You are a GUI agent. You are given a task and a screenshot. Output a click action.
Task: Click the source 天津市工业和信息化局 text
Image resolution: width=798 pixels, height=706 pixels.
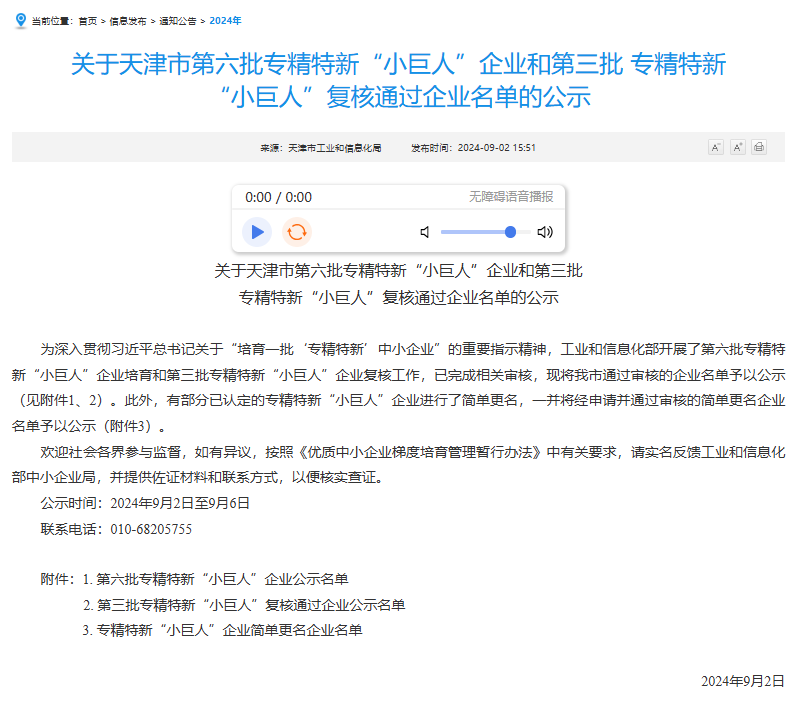[334, 147]
